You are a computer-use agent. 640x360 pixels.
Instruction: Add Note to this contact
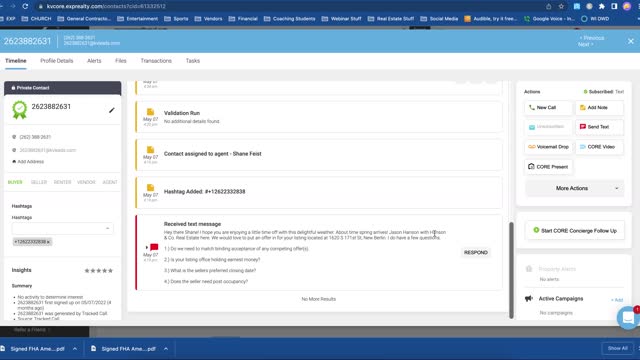(599, 108)
